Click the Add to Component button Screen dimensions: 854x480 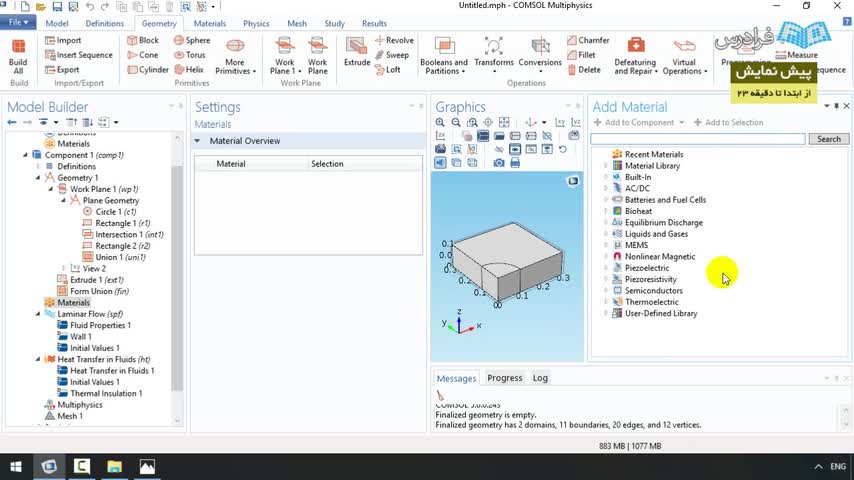tap(638, 123)
